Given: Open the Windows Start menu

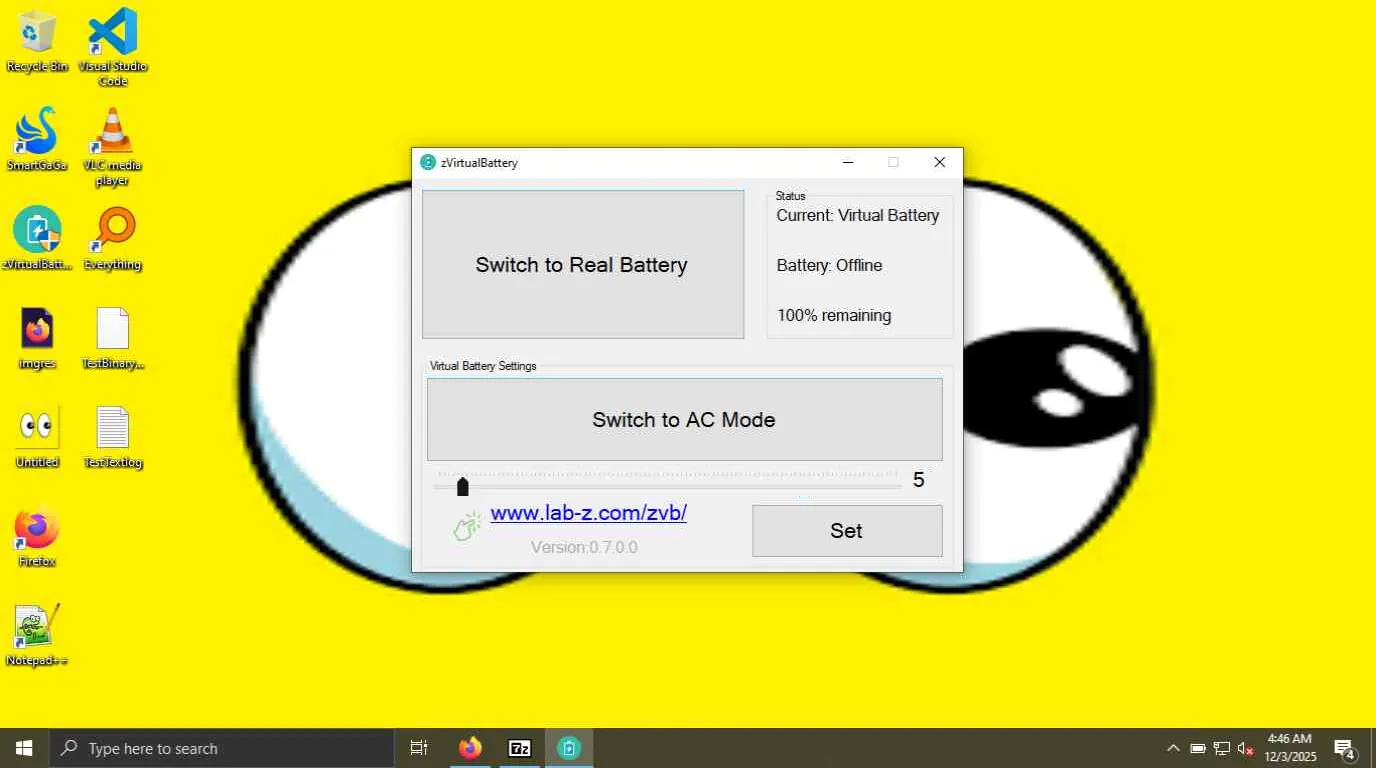Looking at the screenshot, I should tap(24, 748).
